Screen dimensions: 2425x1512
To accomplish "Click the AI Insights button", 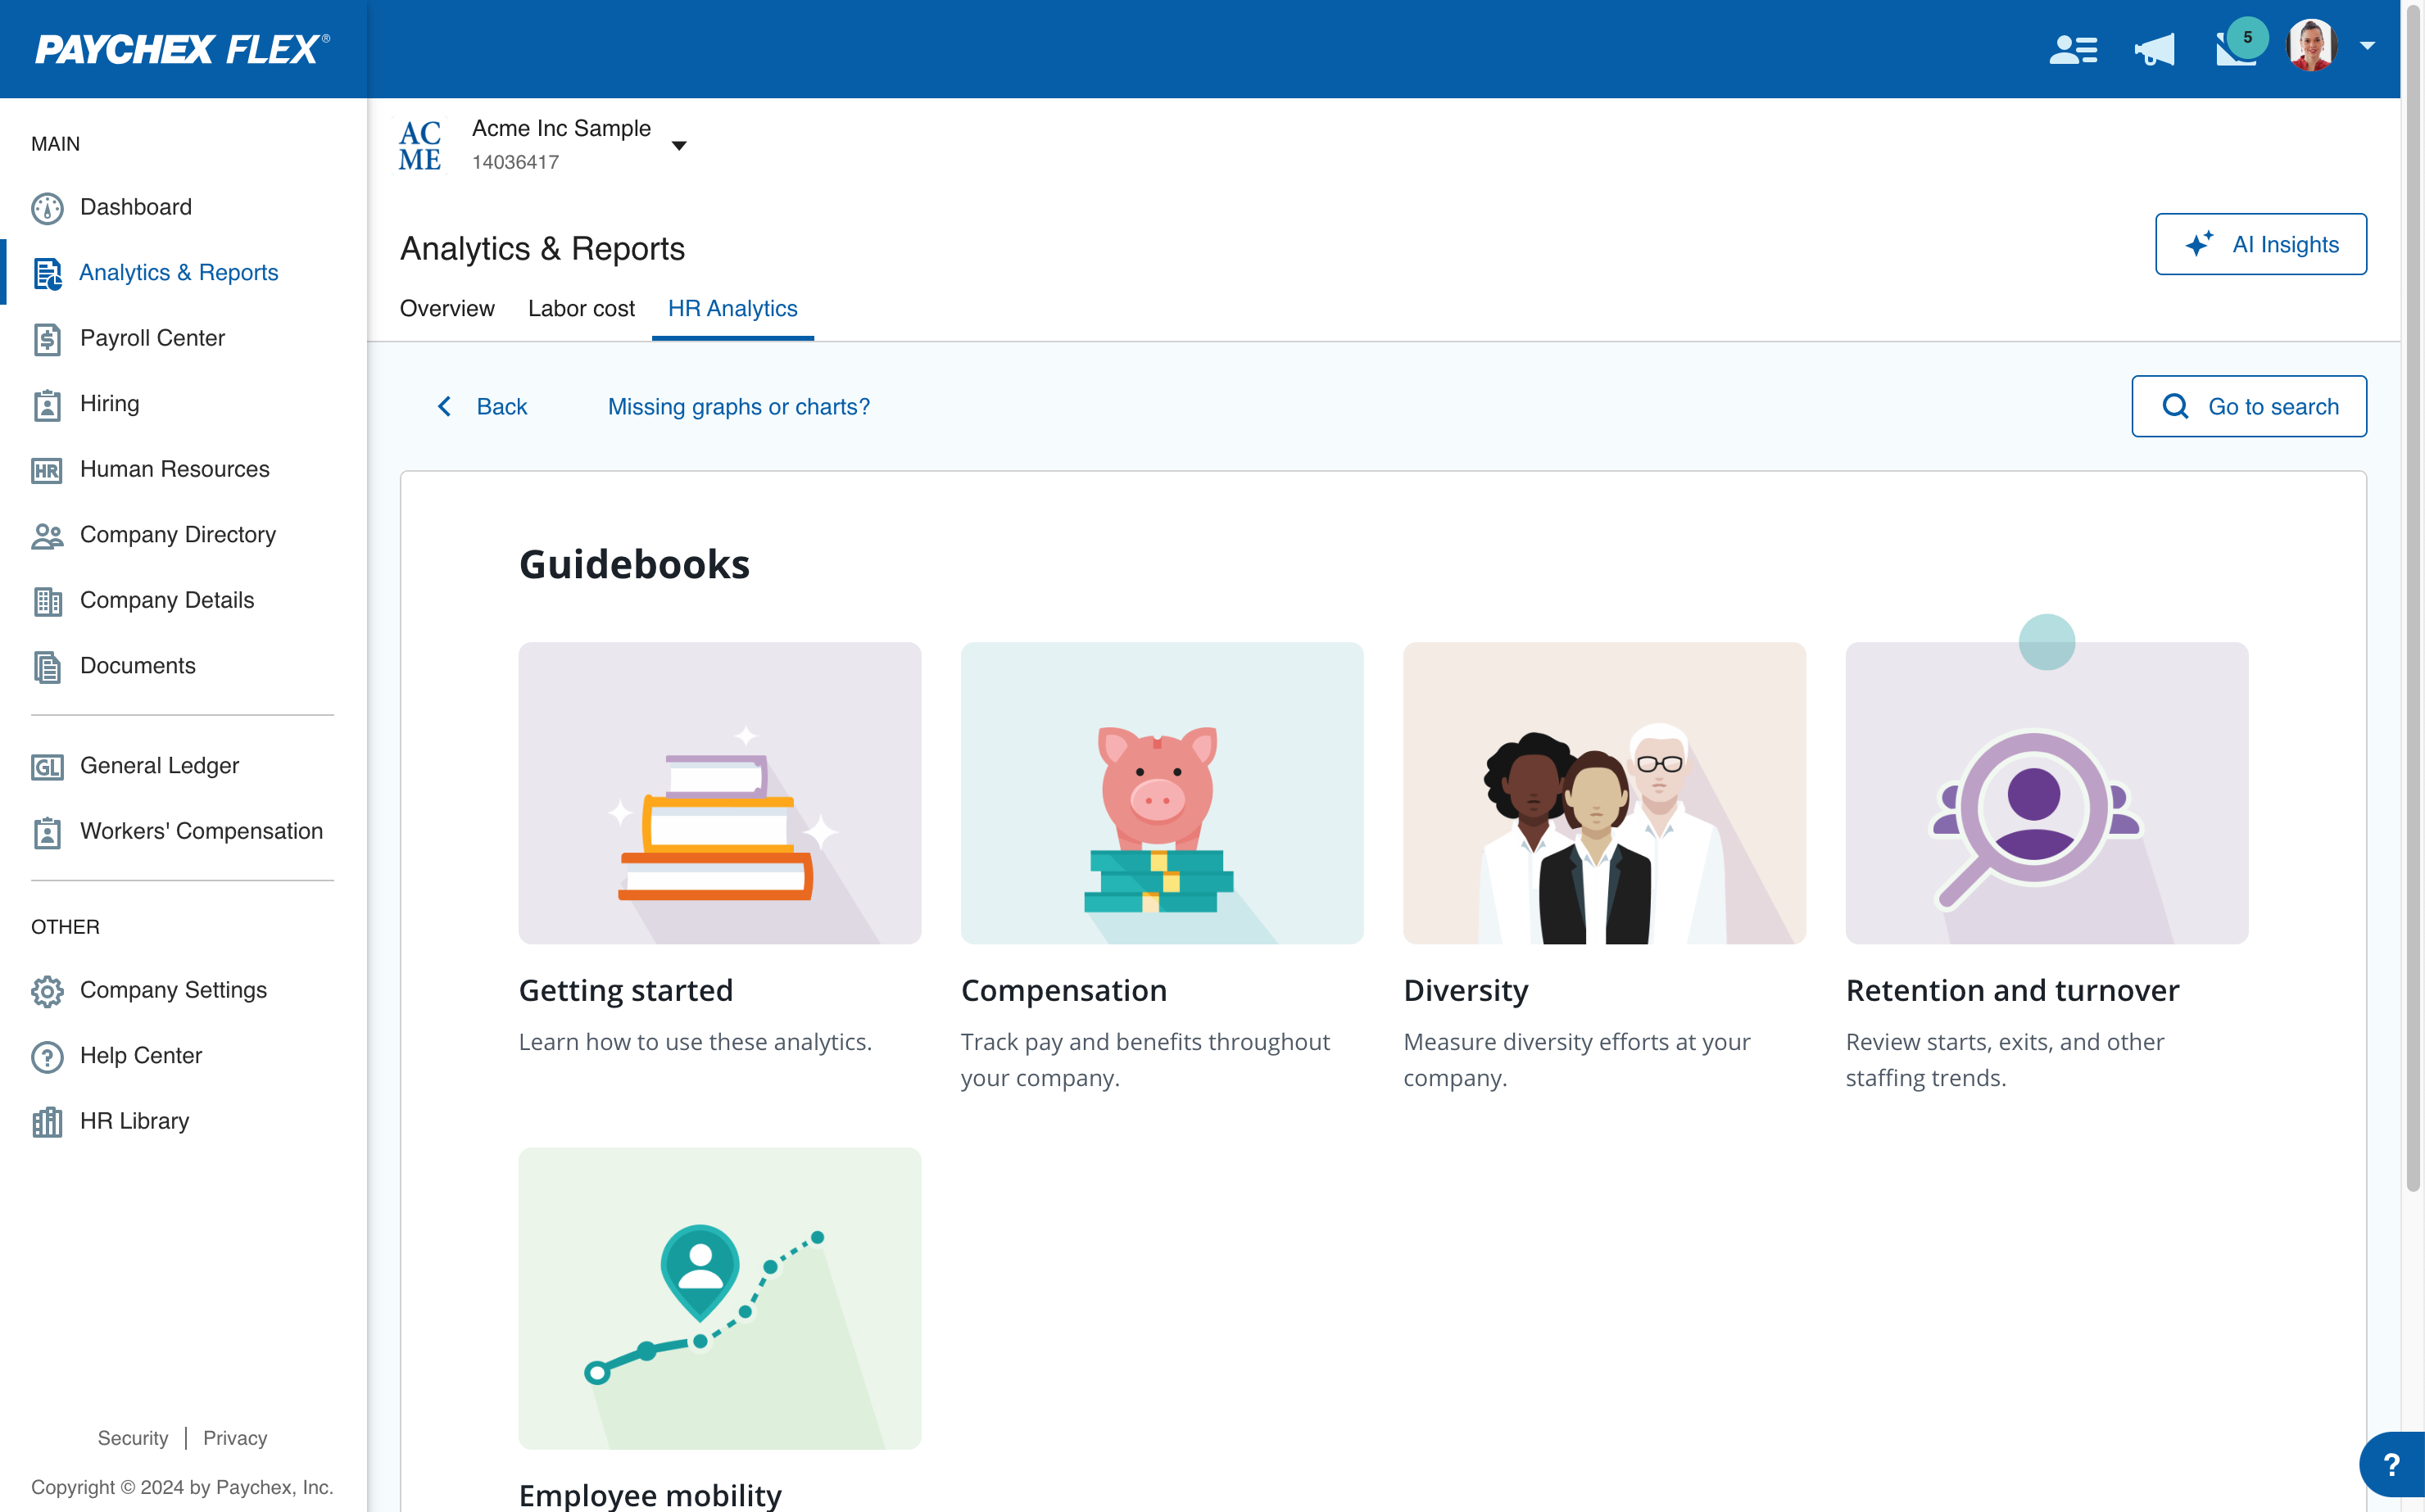I will point(2260,244).
